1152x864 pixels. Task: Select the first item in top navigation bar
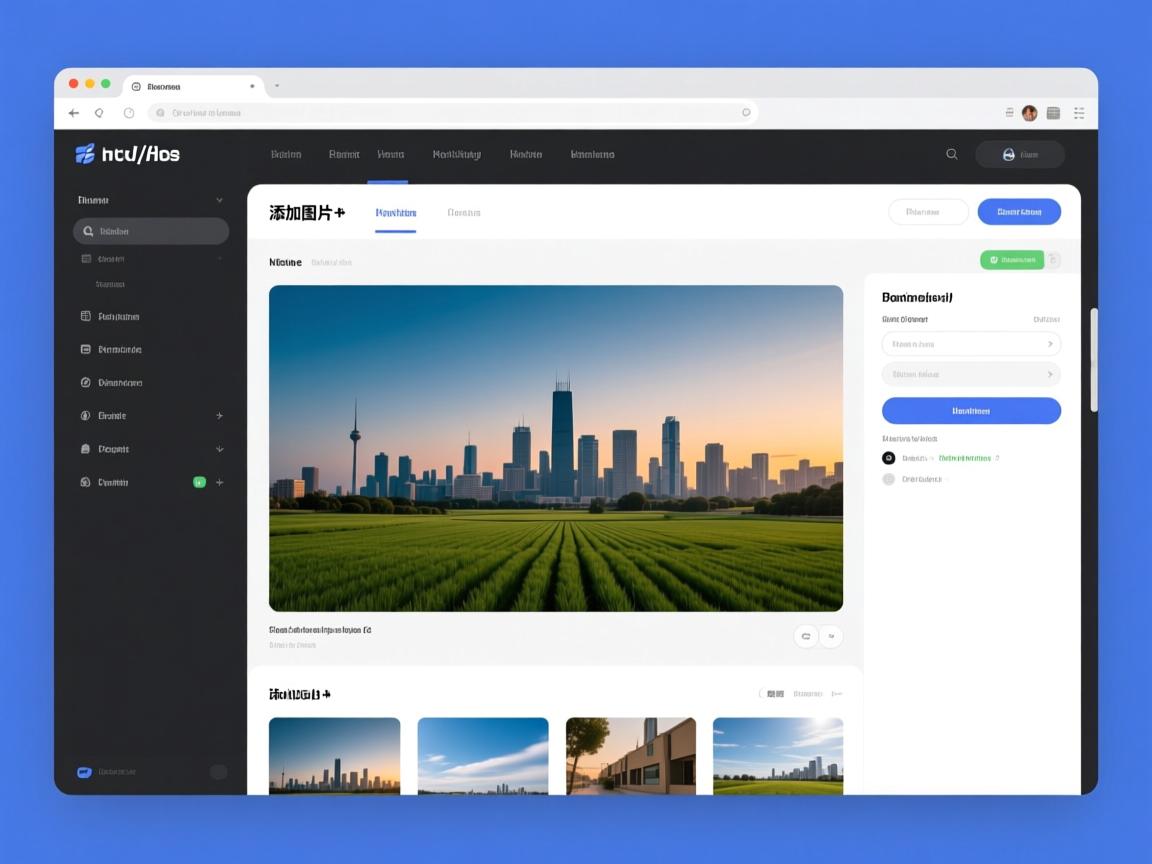[x=286, y=154]
